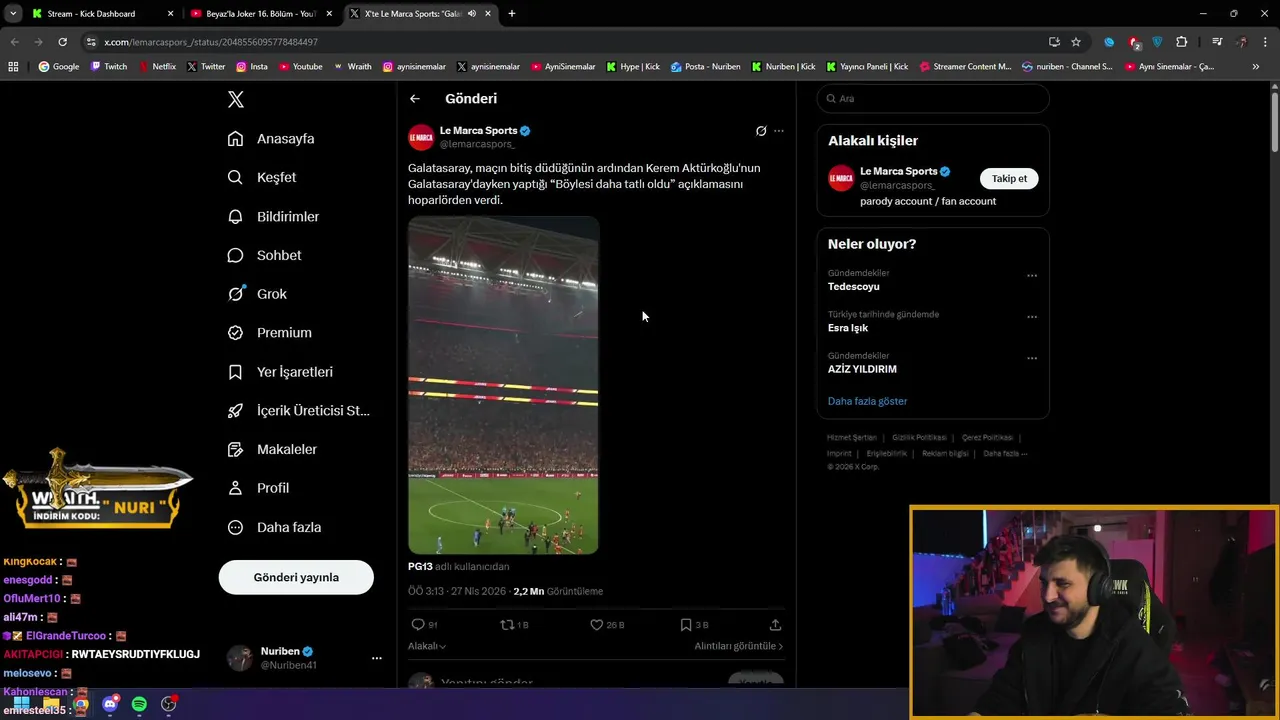Open the AZİZ YILDIRIM trending topic
The width and height of the screenshot is (1280, 720).
point(862,369)
